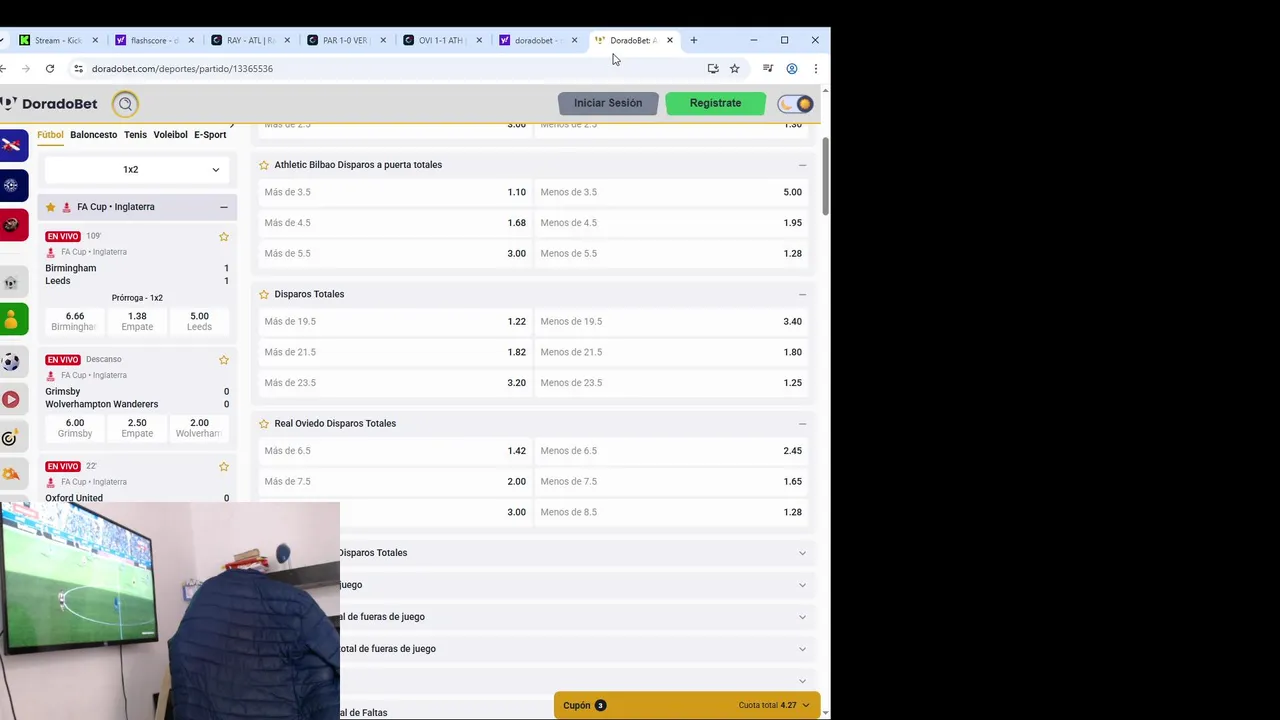Switch to the OVI 1-1 ATH tab
Screen dimensions: 1280x720
coord(441,40)
